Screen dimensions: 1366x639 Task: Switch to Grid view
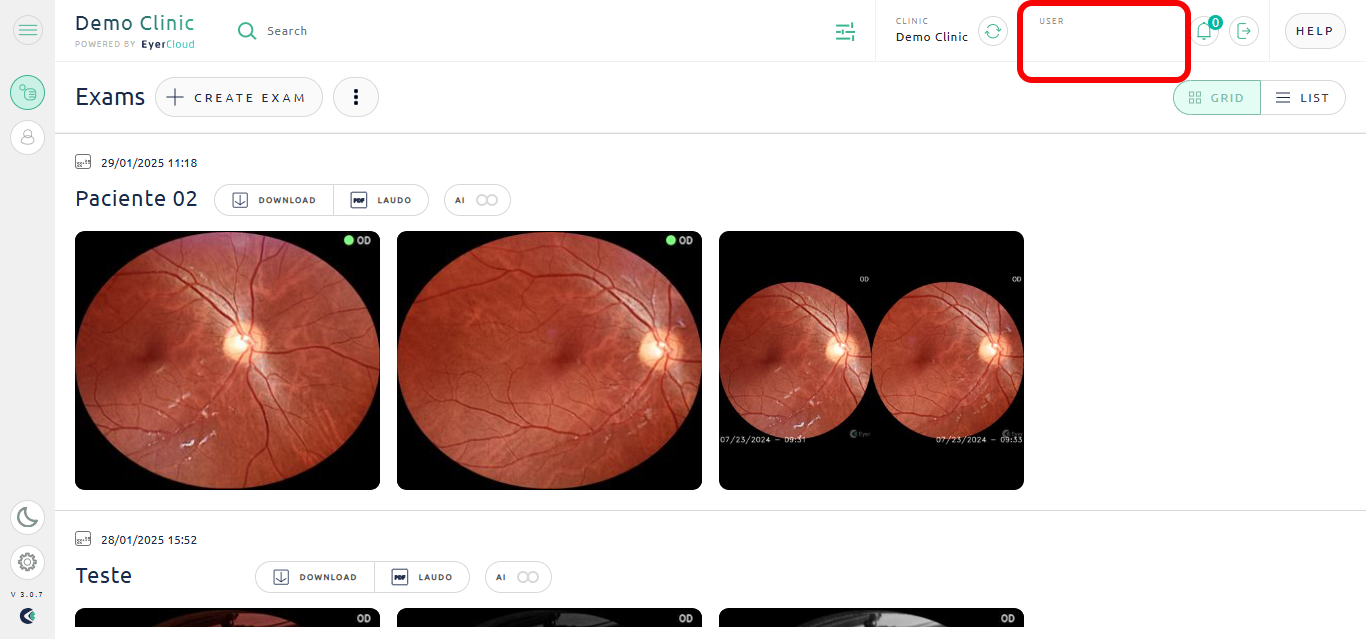coord(1216,98)
